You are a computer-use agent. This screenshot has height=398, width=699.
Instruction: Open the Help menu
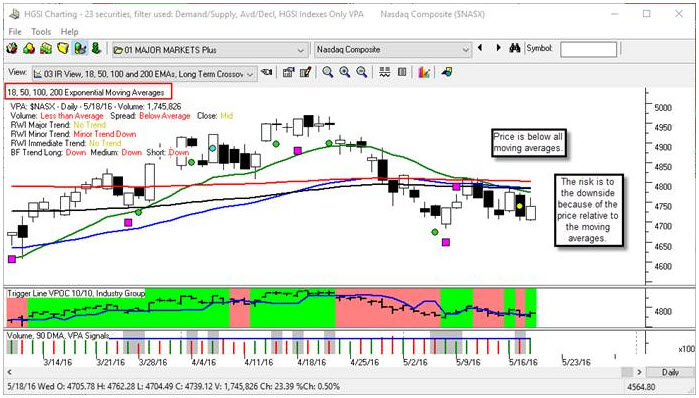(x=69, y=32)
